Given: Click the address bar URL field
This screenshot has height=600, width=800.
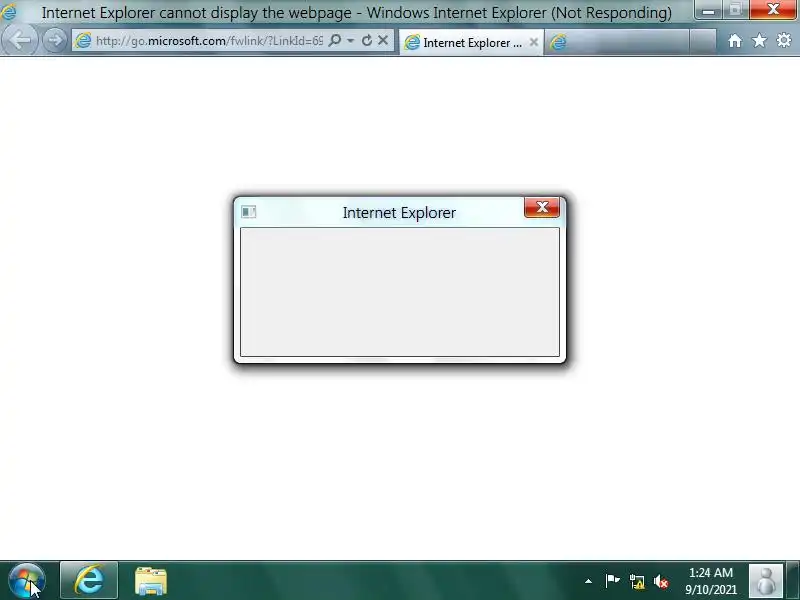Looking at the screenshot, I should [x=209, y=41].
